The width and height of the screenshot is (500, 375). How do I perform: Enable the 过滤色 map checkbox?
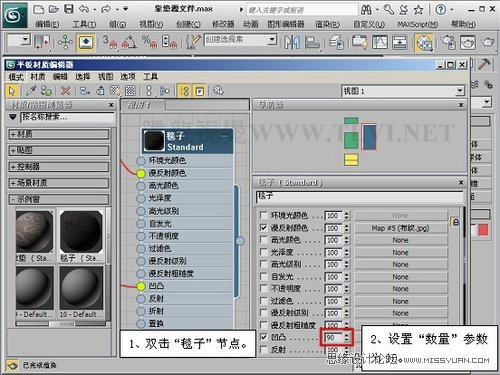pos(264,301)
